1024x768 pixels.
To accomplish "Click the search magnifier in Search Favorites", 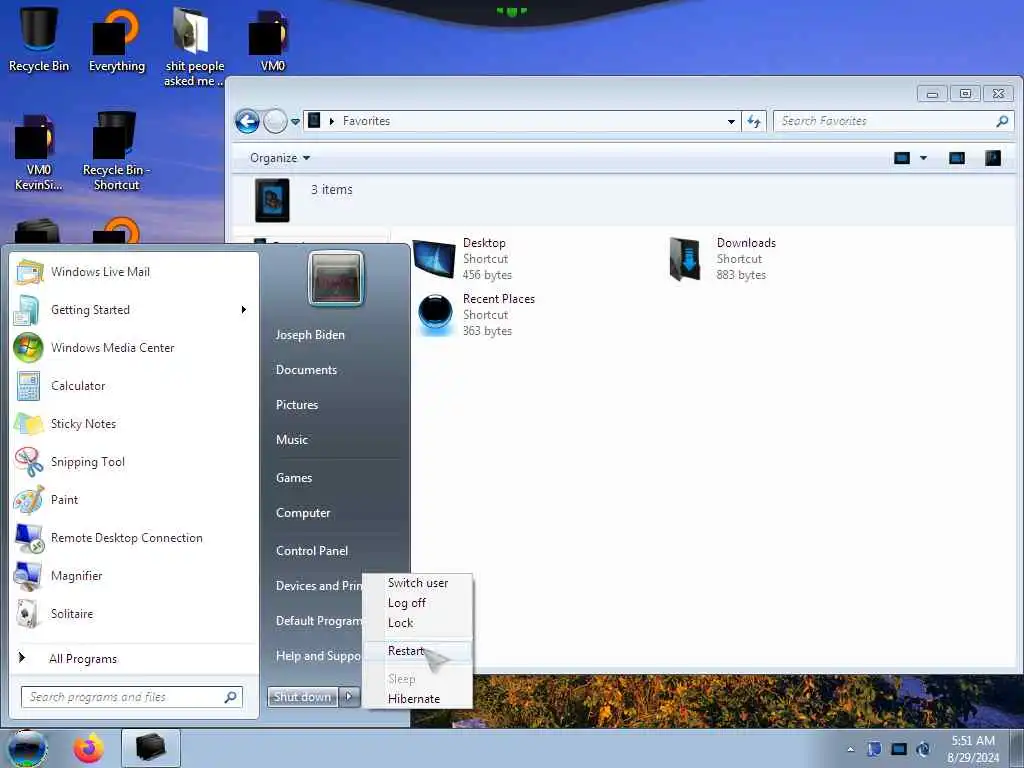I will [x=1002, y=121].
